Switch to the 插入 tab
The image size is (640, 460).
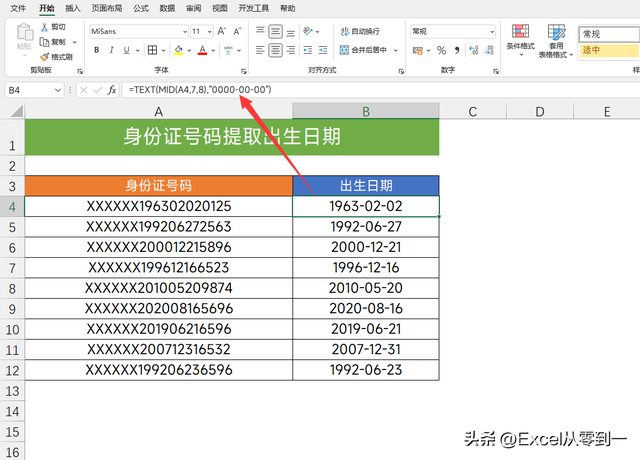pyautogui.click(x=73, y=8)
